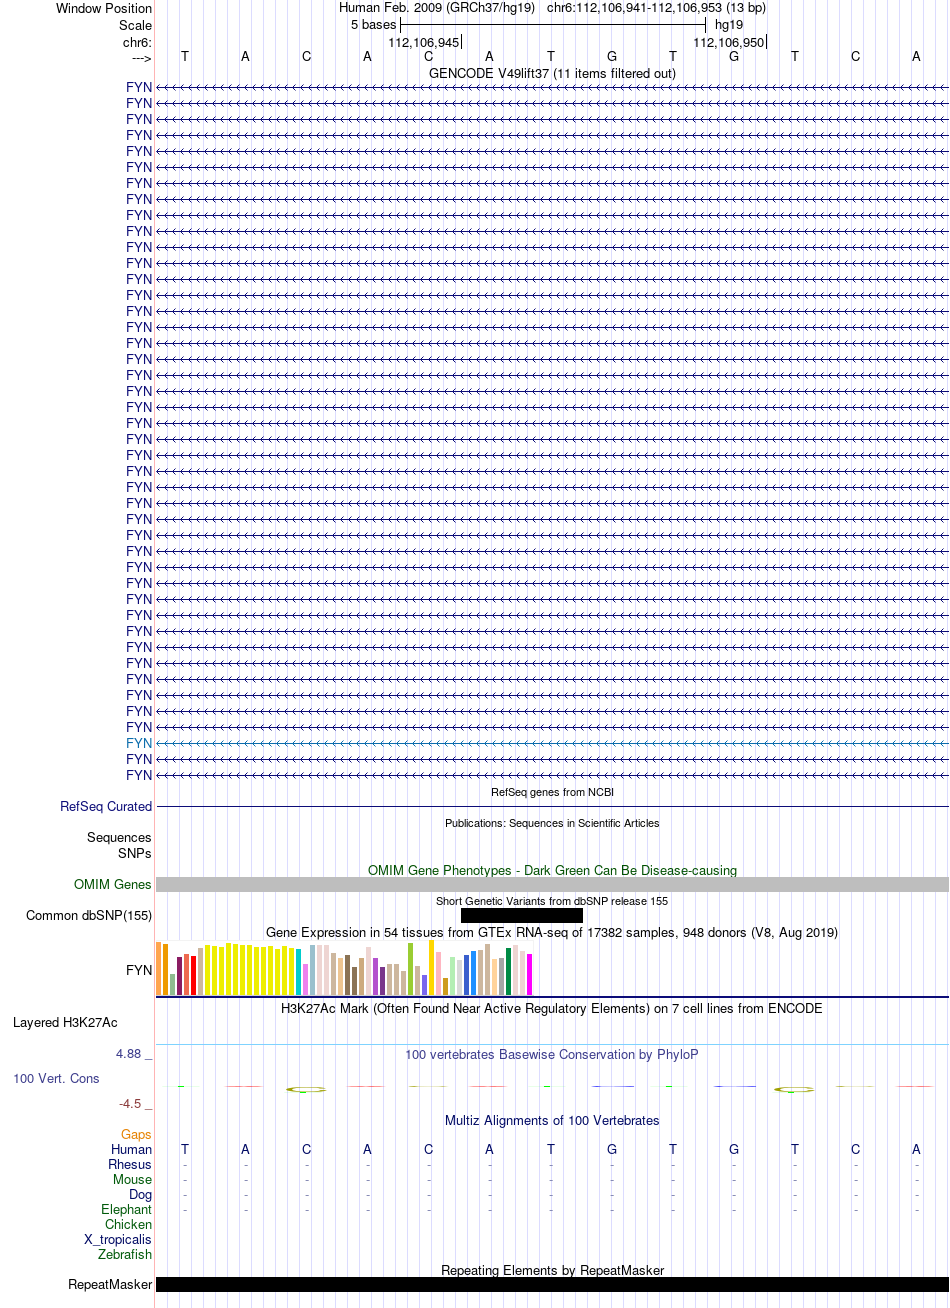Image resolution: width=950 pixels, height=1308 pixels.
Task: Open Common dbSNP(155) track settings label
Action: 89,915
